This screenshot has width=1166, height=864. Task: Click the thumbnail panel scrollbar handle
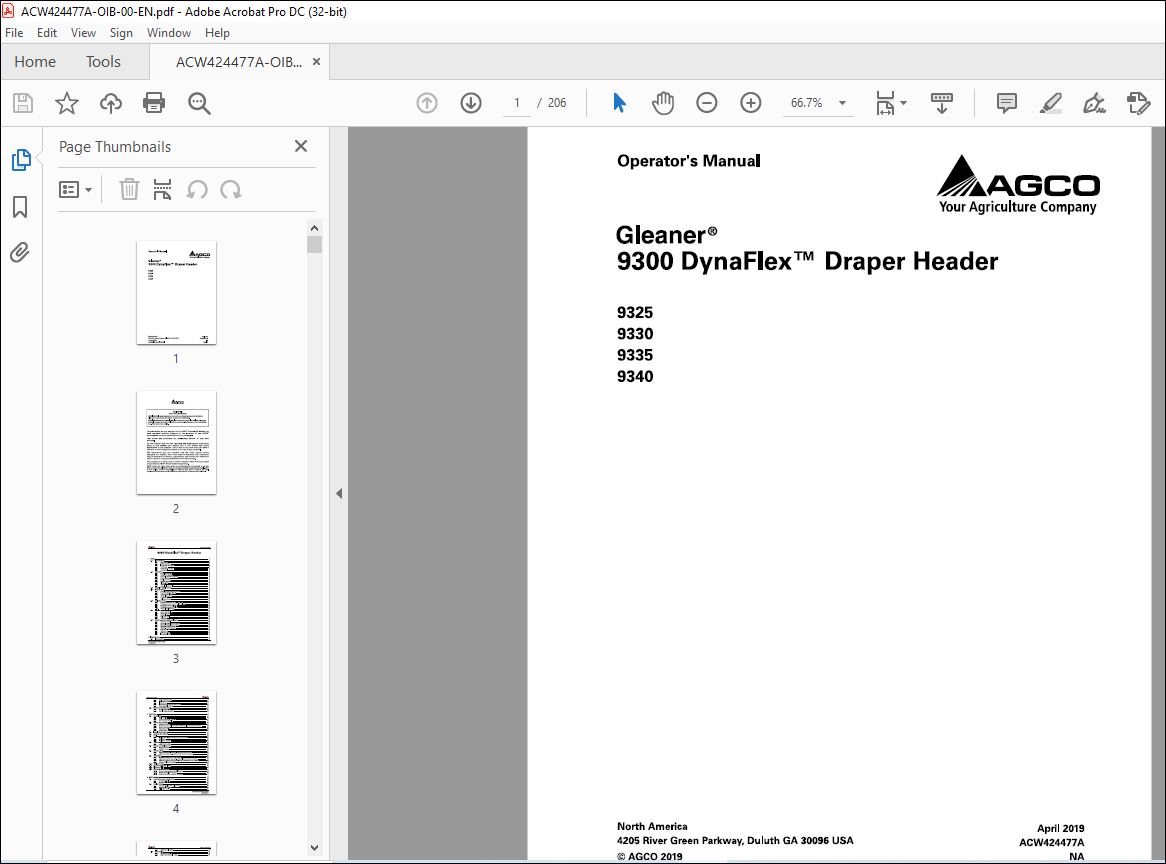pyautogui.click(x=315, y=245)
